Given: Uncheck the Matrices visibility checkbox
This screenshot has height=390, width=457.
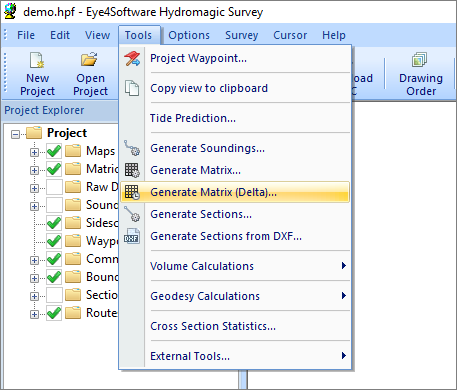Looking at the screenshot, I should click(54, 169).
